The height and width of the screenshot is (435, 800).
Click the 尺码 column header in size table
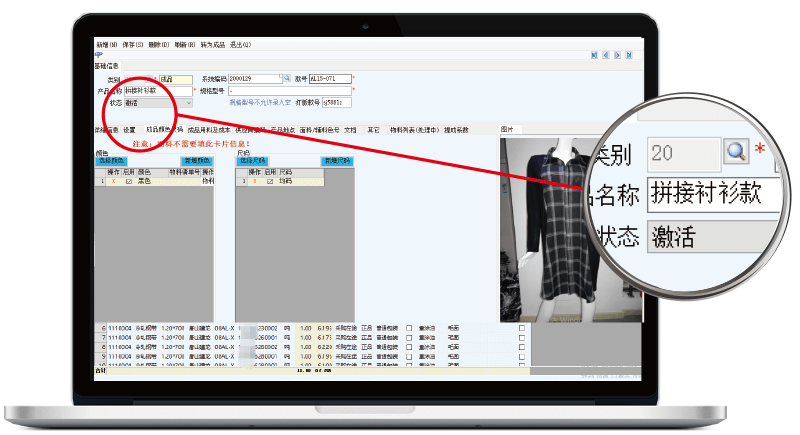click(301, 172)
